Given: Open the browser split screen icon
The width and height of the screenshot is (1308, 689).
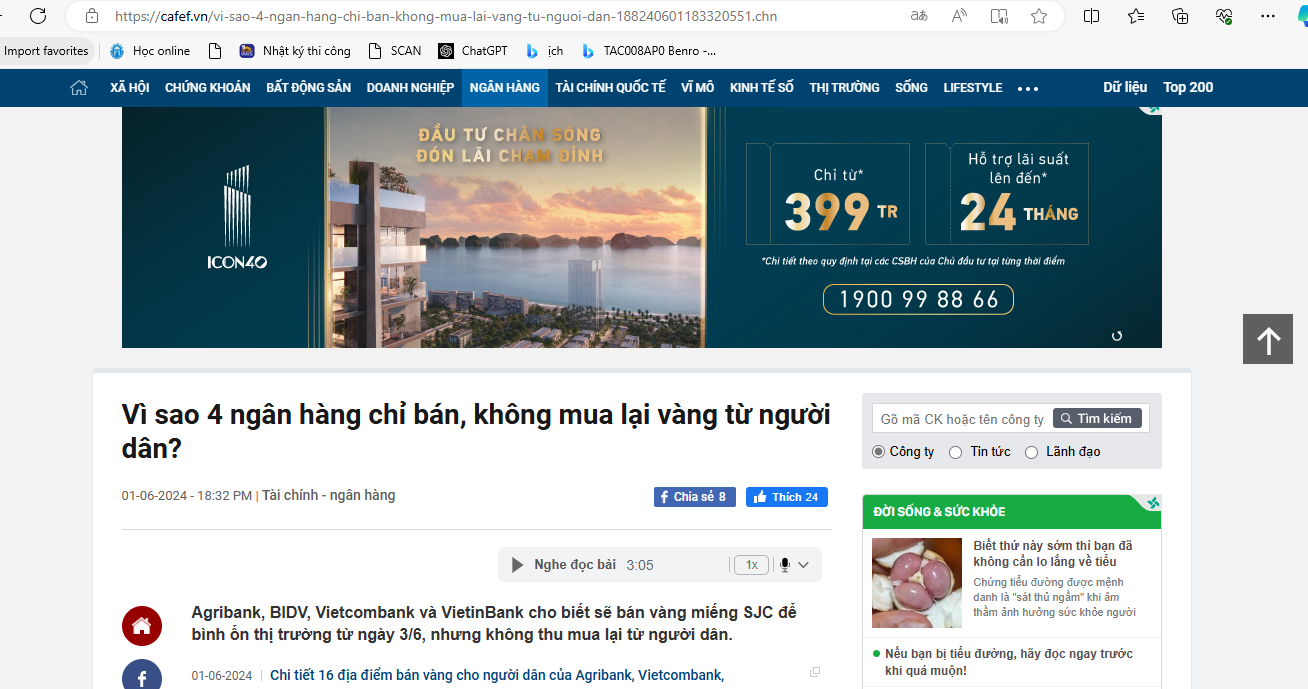Looking at the screenshot, I should point(1091,16).
